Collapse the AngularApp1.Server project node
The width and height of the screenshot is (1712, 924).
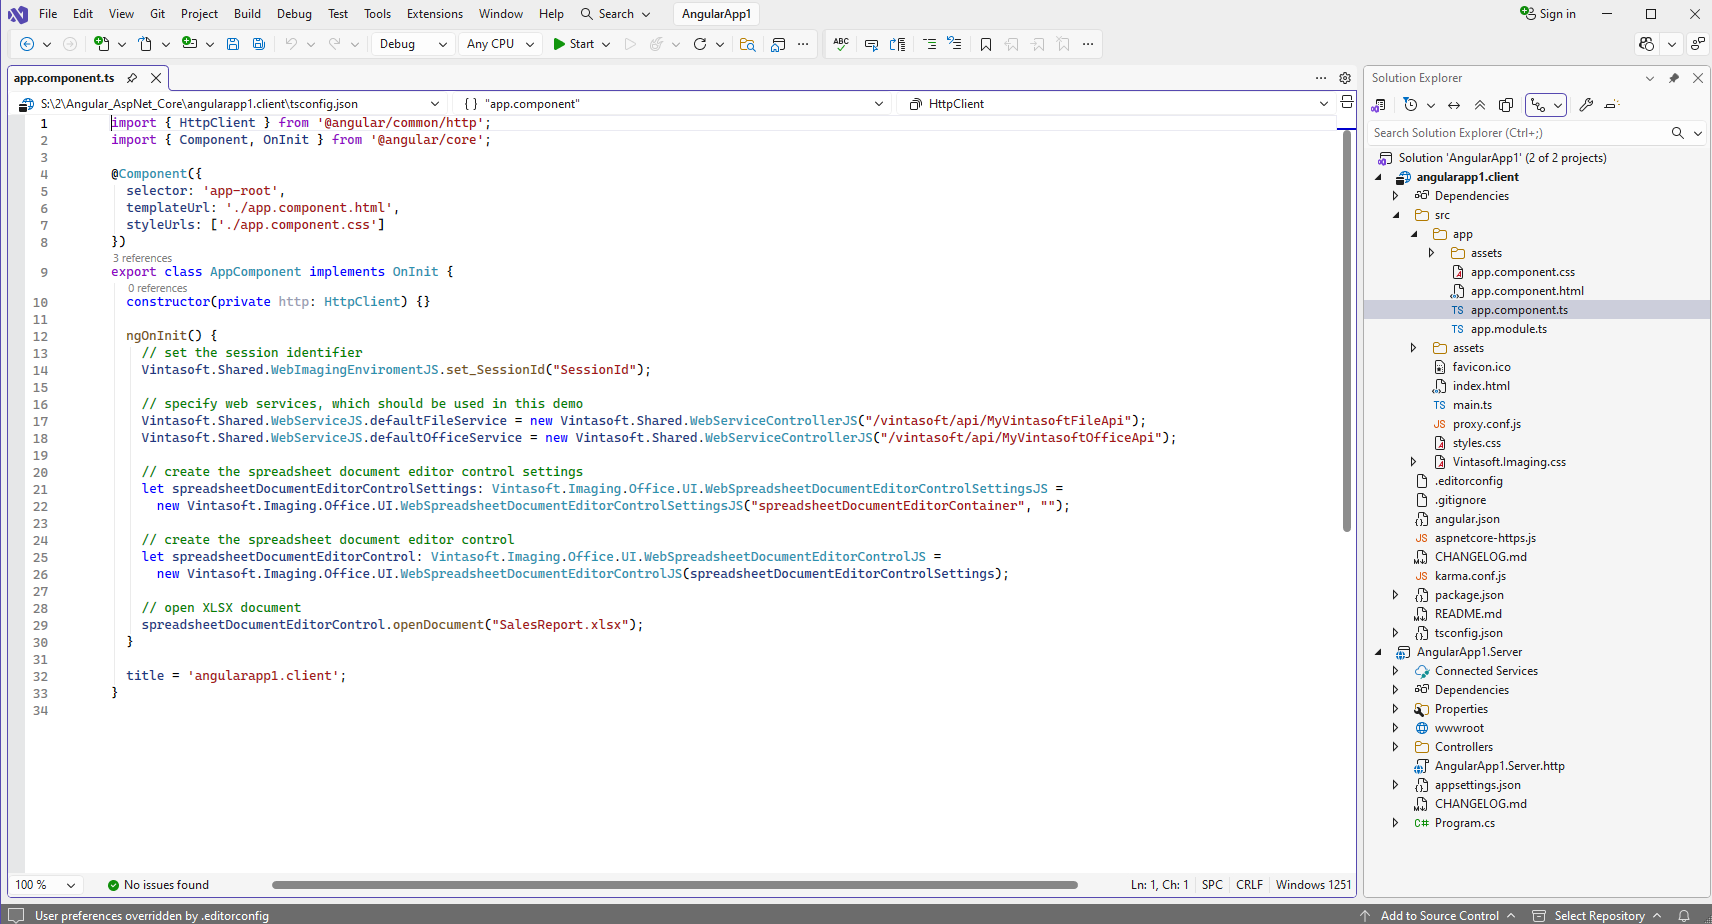pos(1378,652)
